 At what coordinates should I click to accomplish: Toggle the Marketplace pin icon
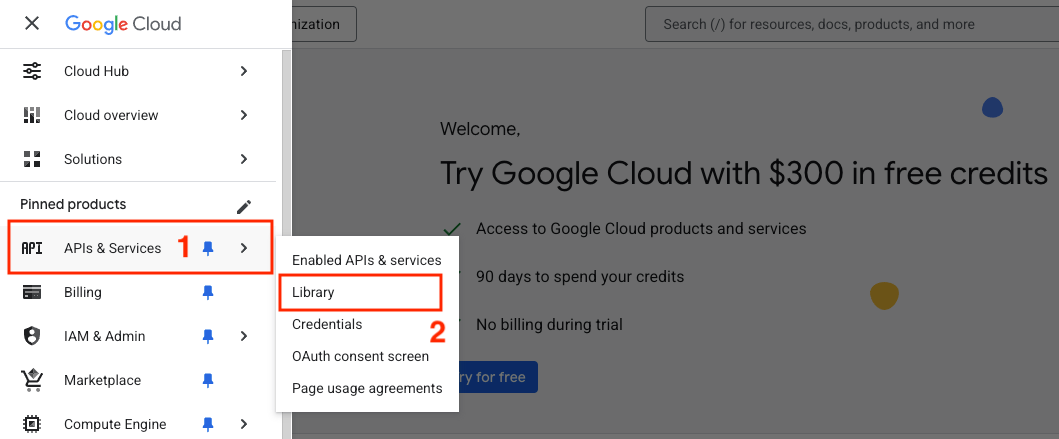pyautogui.click(x=208, y=380)
